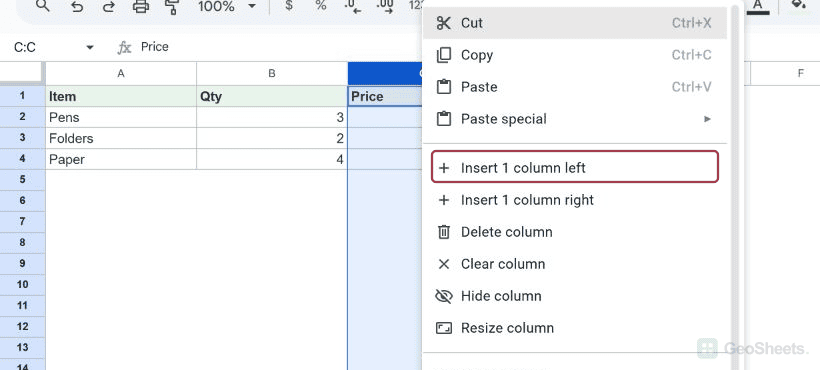Click the increase decimal places icon
The image size is (820, 370).
[385, 6]
